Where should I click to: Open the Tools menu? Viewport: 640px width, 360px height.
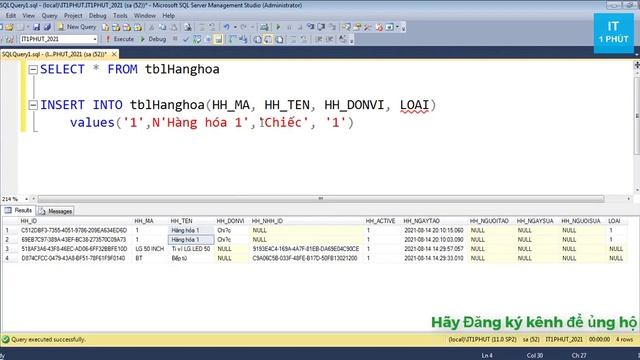click(x=120, y=16)
